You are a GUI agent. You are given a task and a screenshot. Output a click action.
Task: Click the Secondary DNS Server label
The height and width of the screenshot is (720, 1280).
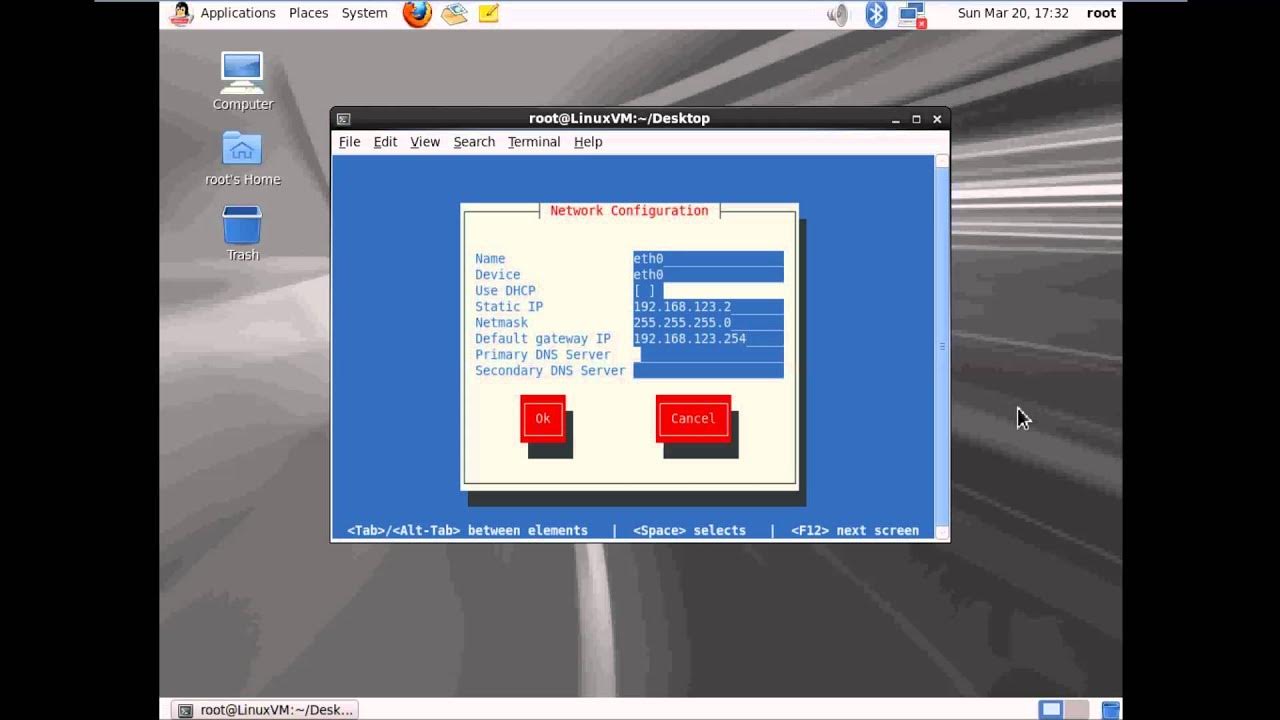coord(550,371)
